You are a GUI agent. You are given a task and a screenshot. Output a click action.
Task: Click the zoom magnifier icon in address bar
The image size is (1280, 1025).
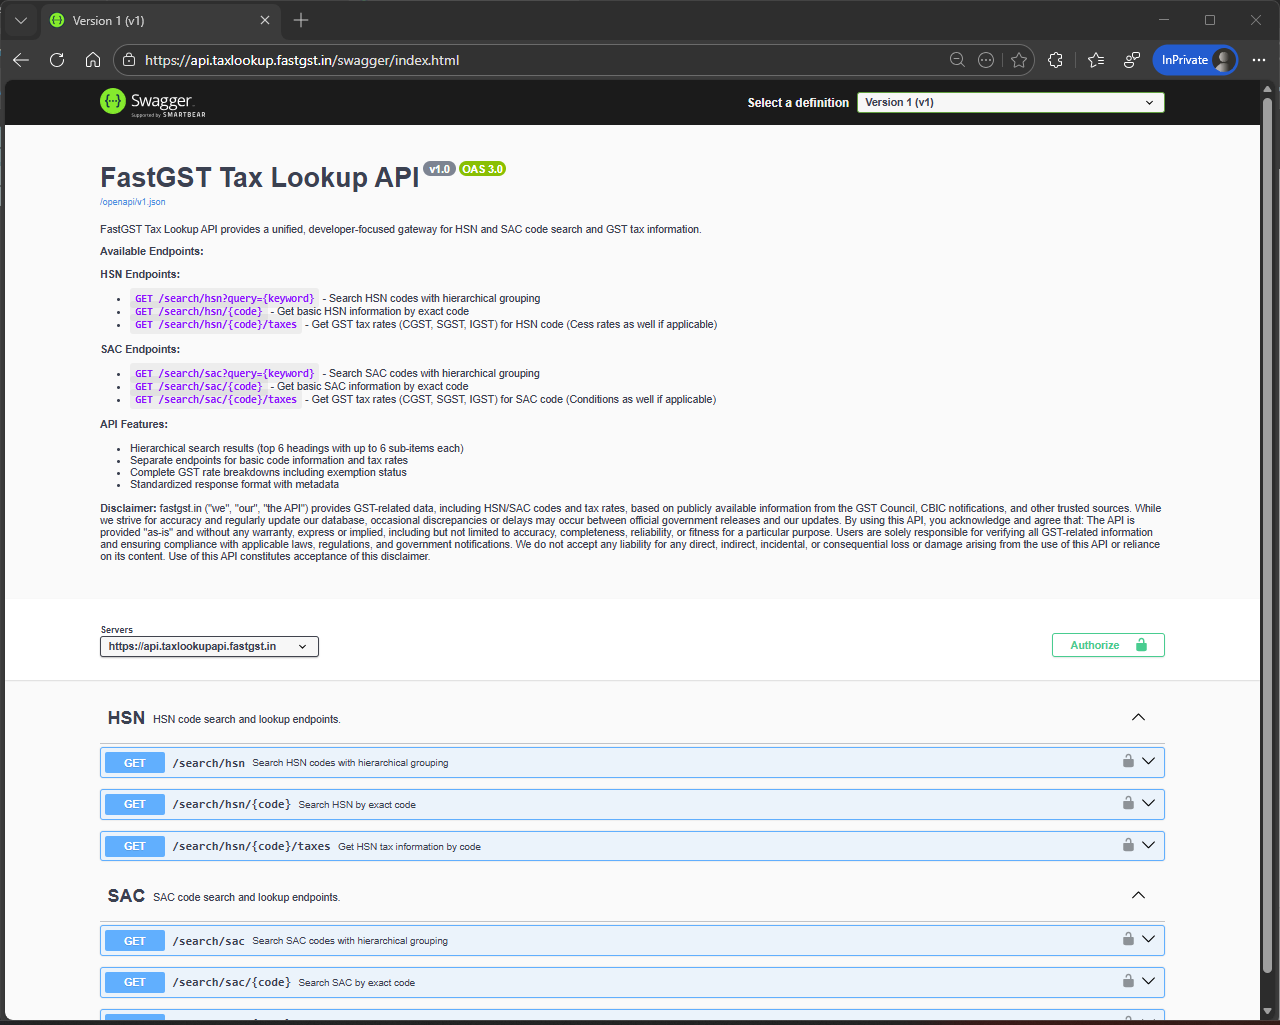click(x=957, y=60)
